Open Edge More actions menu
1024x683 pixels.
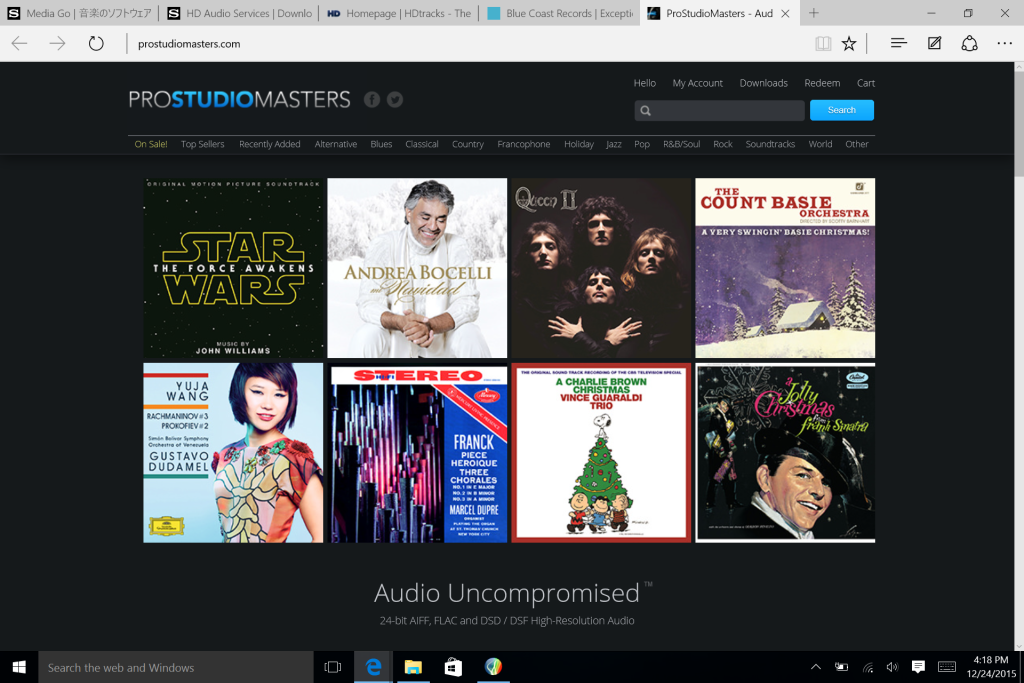[x=1004, y=43]
